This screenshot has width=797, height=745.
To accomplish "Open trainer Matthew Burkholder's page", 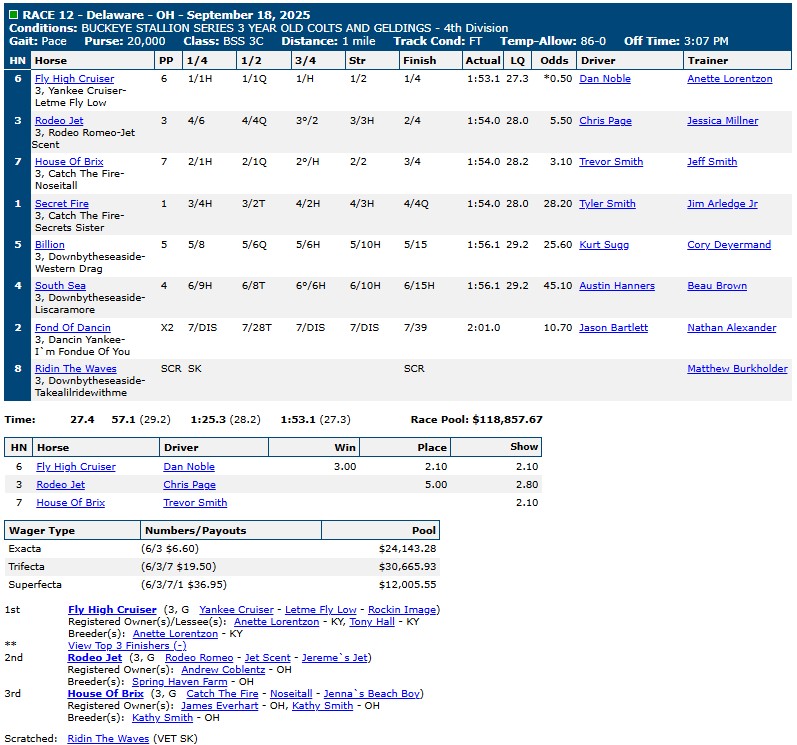I will pyautogui.click(x=737, y=369).
